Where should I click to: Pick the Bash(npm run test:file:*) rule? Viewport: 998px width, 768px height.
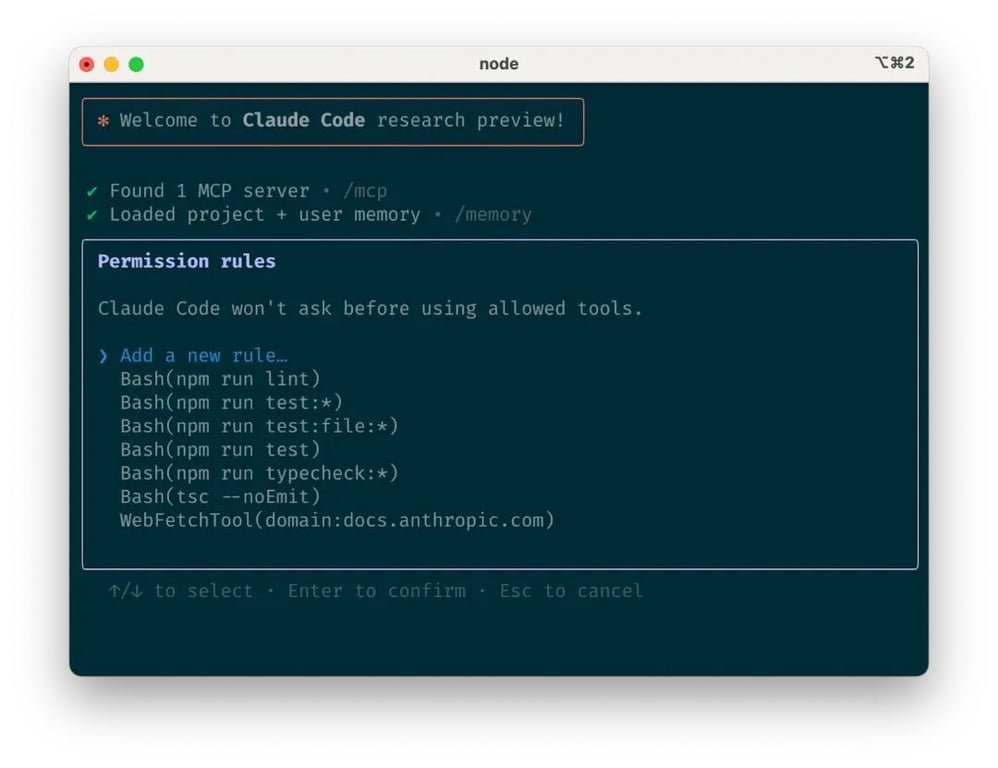click(x=259, y=426)
